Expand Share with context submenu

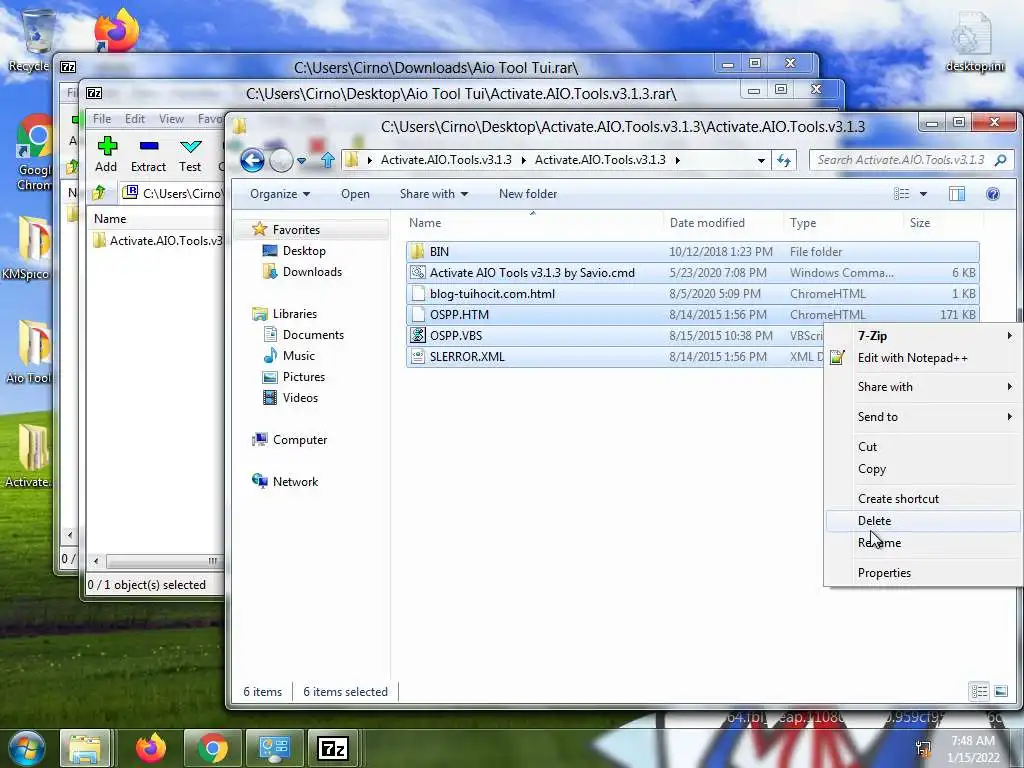pos(923,387)
